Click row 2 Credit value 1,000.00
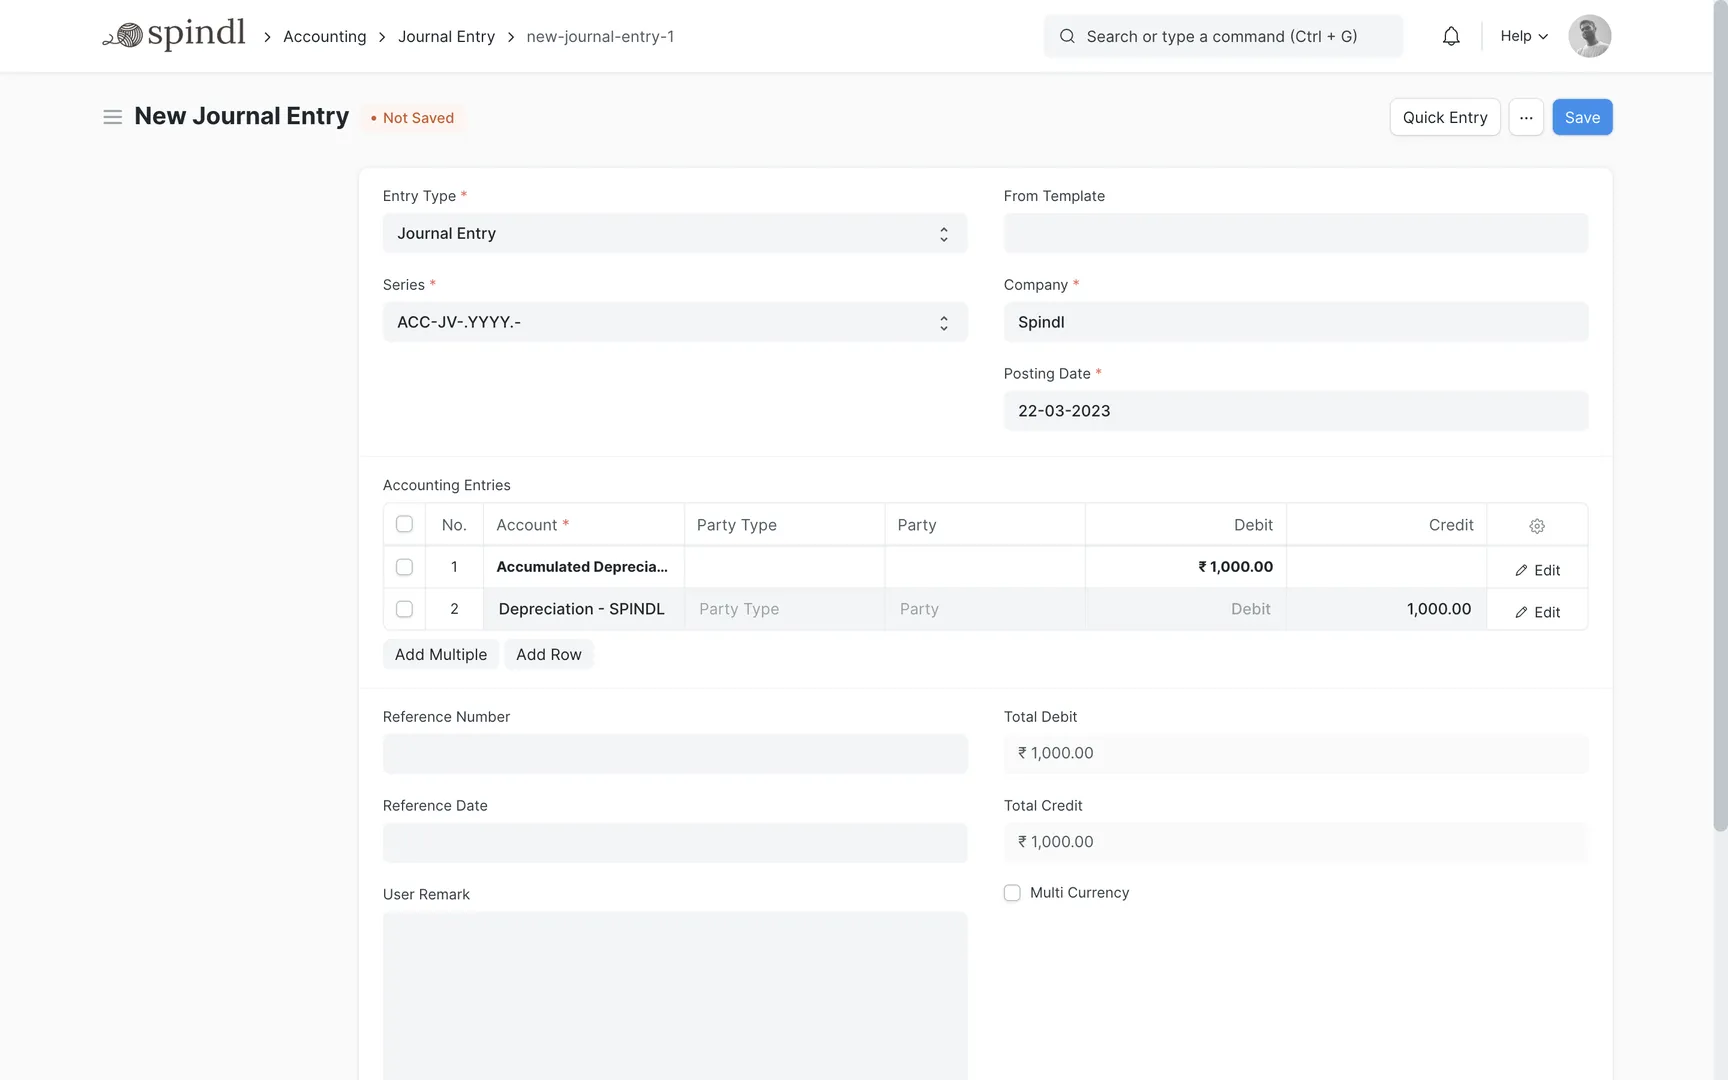Image resolution: width=1728 pixels, height=1080 pixels. pyautogui.click(x=1438, y=609)
